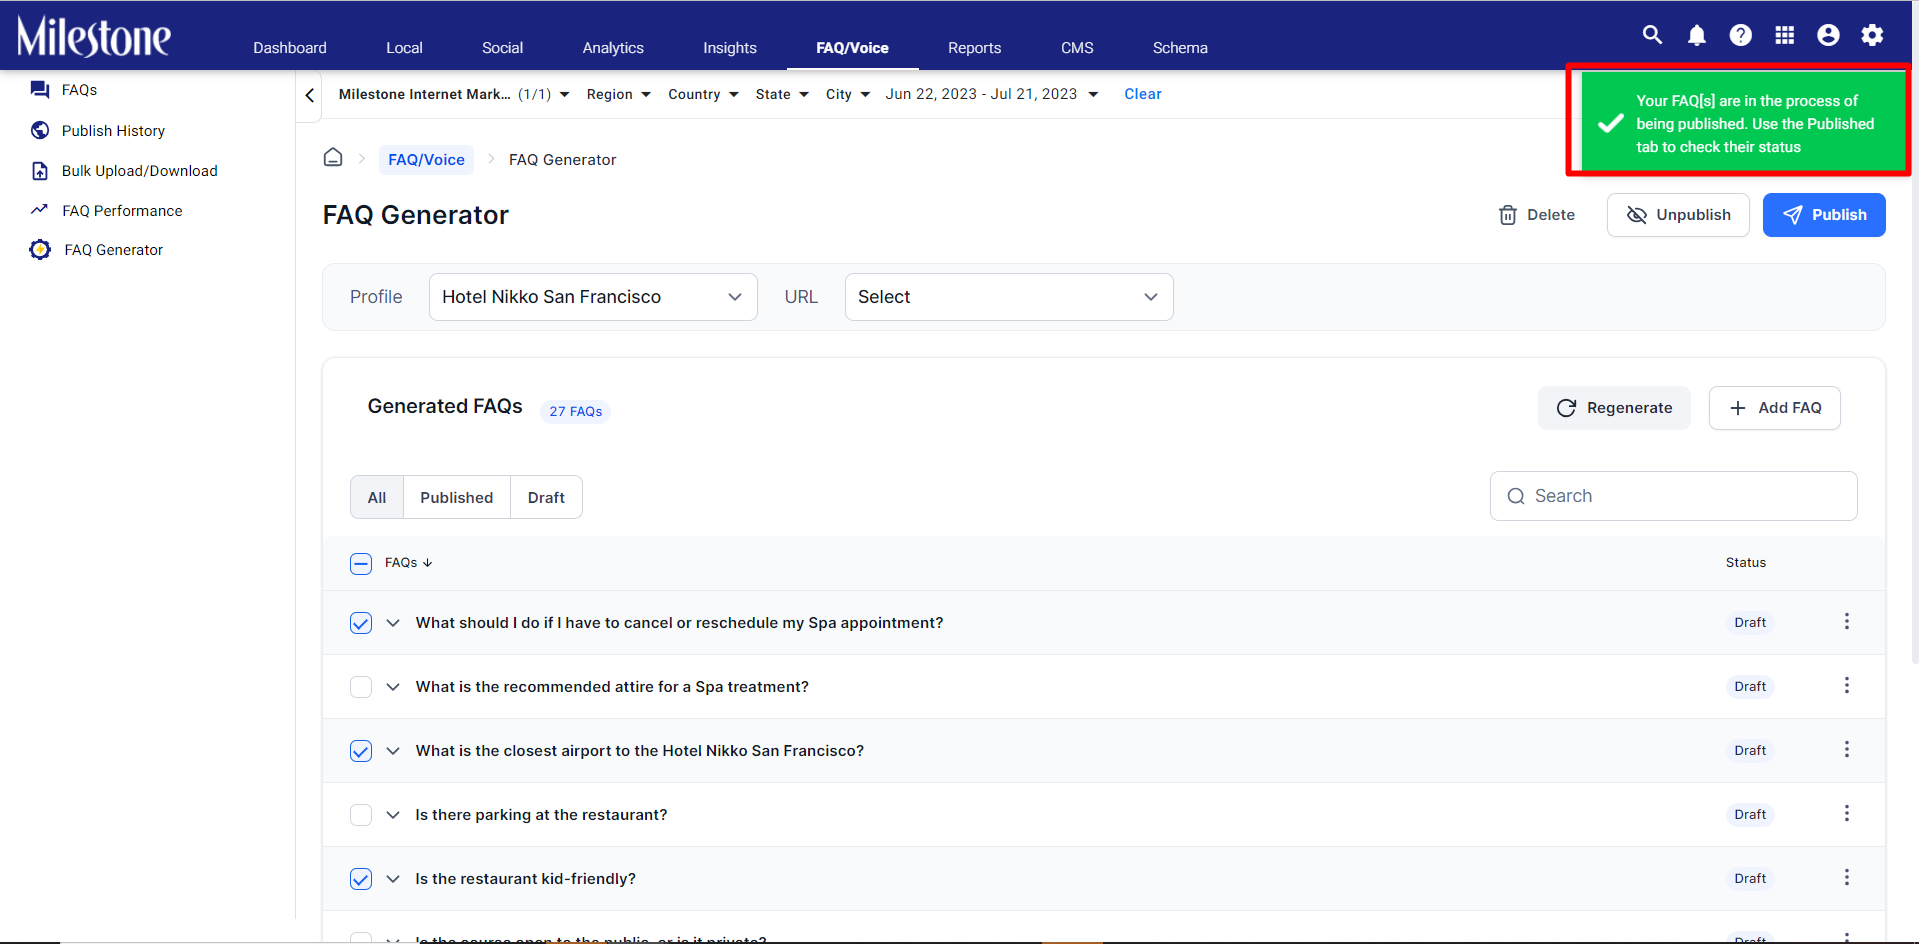The image size is (1919, 944).
Task: Expand the restaurant parking FAQ row
Action: (393, 815)
